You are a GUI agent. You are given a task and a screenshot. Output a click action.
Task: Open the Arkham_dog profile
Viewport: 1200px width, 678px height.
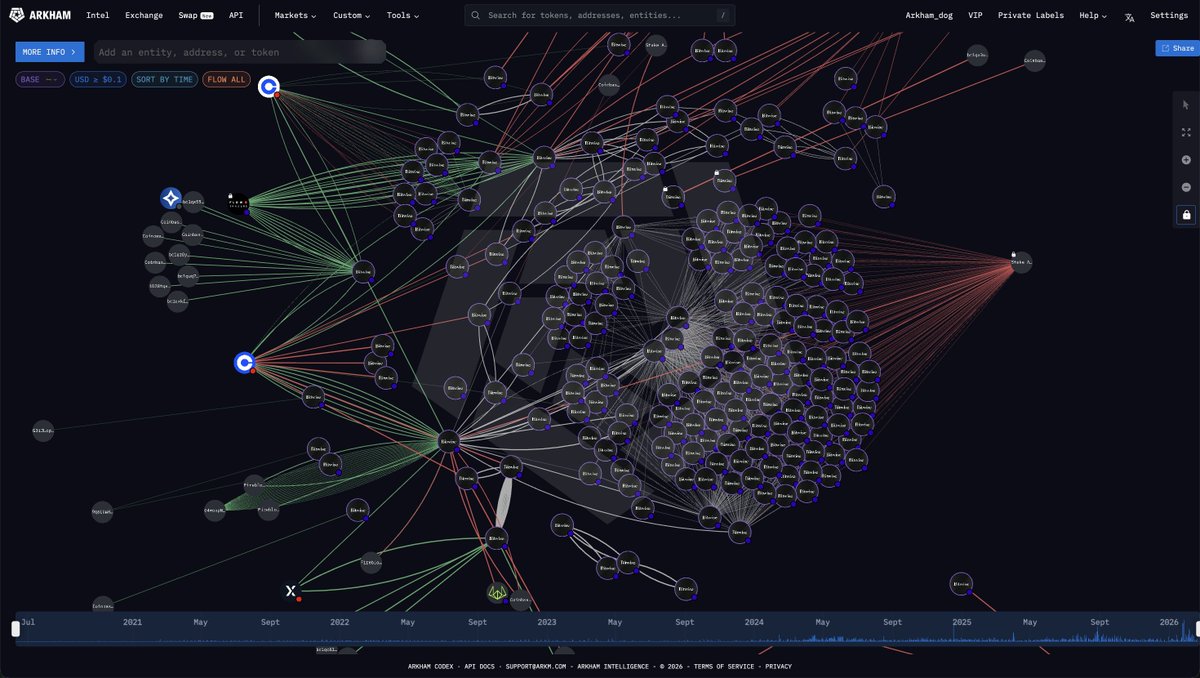[x=930, y=15]
